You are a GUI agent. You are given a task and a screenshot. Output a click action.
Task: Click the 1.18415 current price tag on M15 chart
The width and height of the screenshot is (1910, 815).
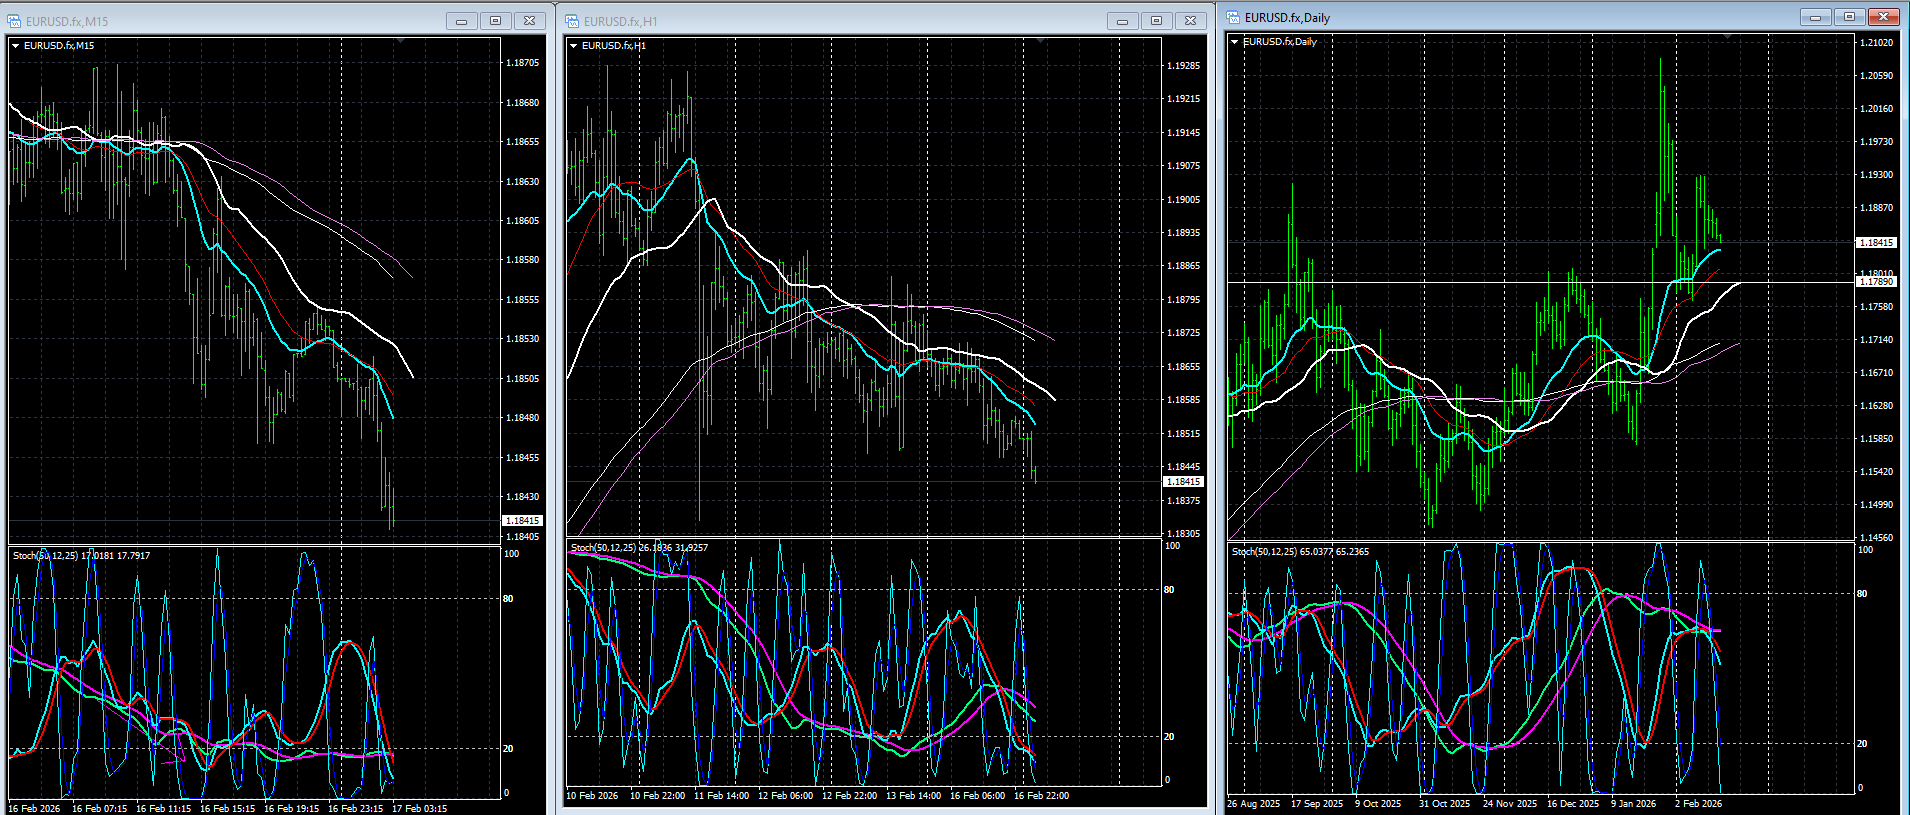point(522,521)
